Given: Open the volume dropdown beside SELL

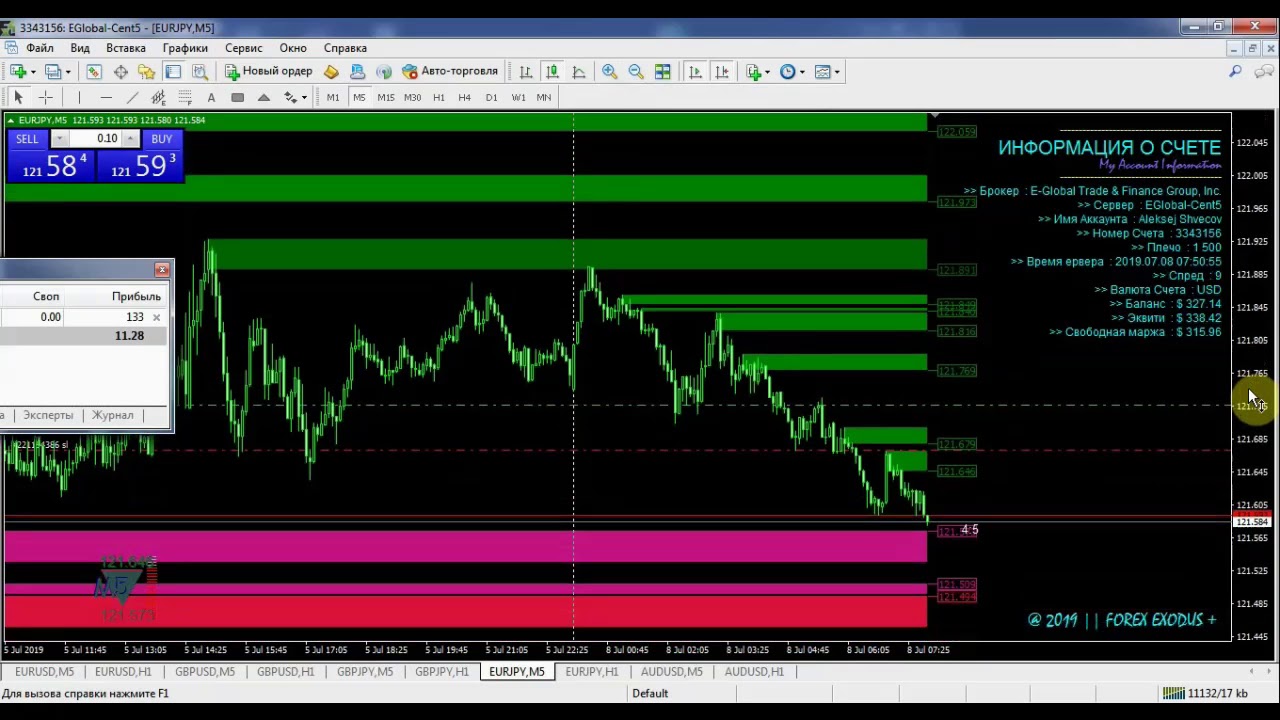Looking at the screenshot, I should [x=59, y=139].
